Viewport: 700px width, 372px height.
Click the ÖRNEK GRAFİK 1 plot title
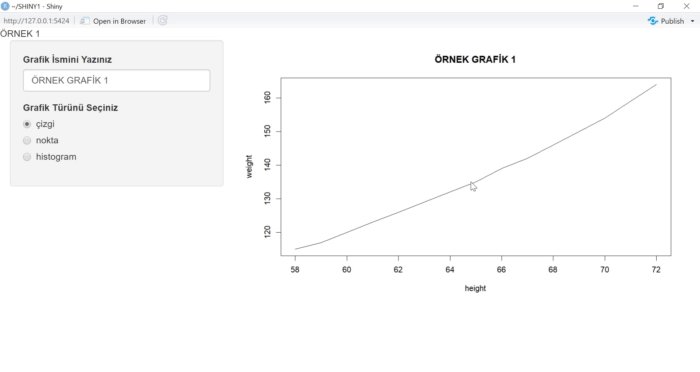(475, 59)
